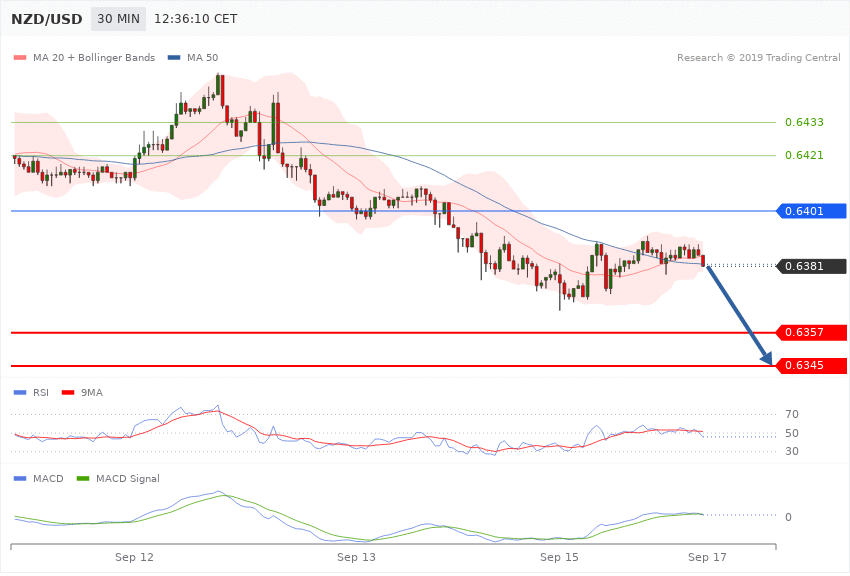Click the red 0.6357 support price tag
The image size is (850, 576).
pos(812,332)
